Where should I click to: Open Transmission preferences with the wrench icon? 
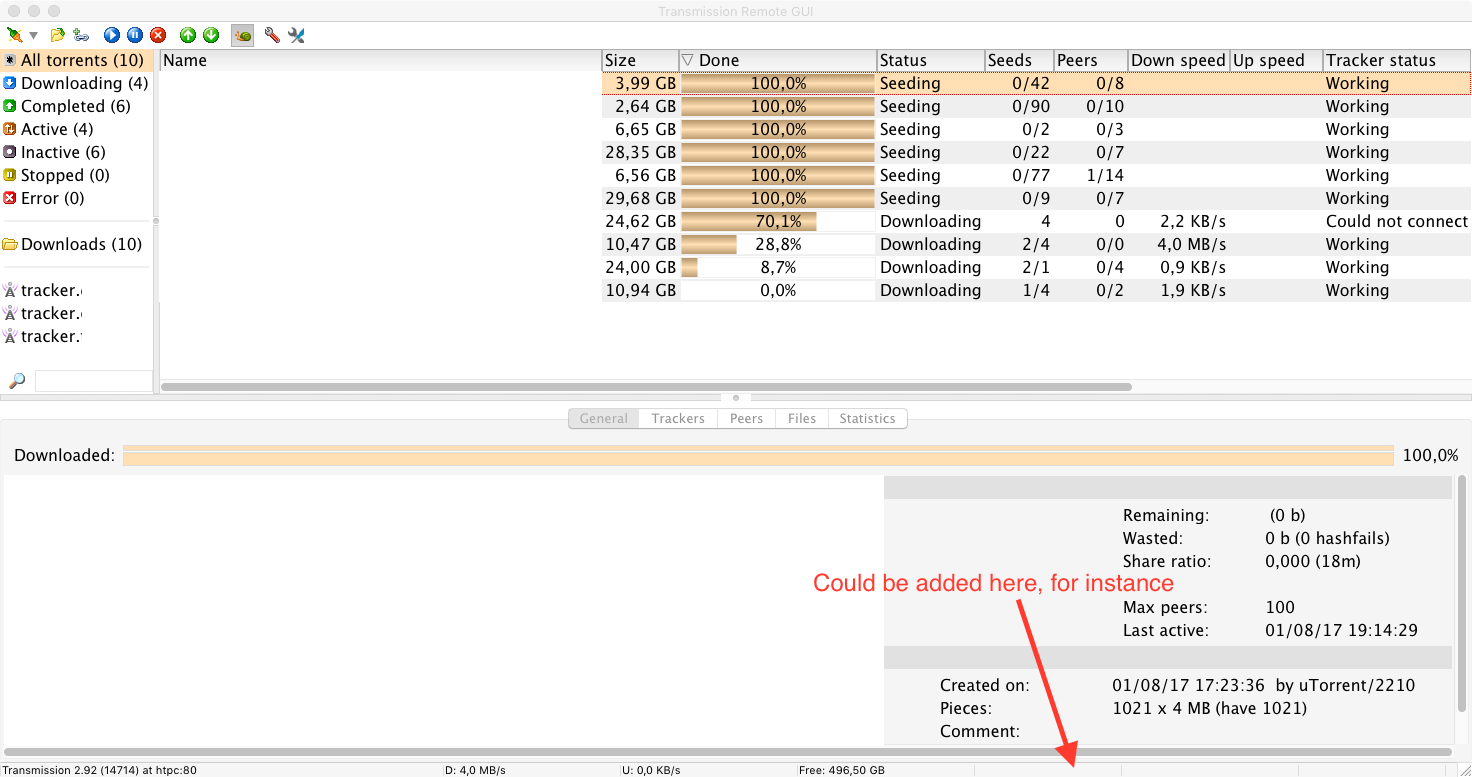coord(271,34)
